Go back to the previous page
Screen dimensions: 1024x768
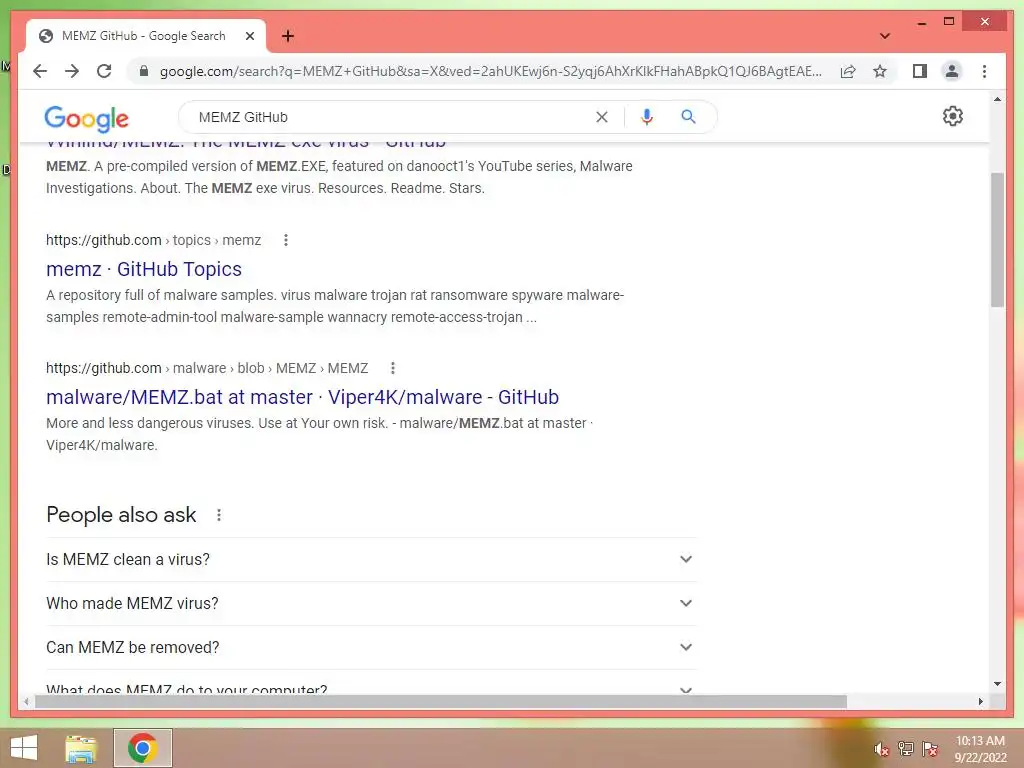coord(40,71)
